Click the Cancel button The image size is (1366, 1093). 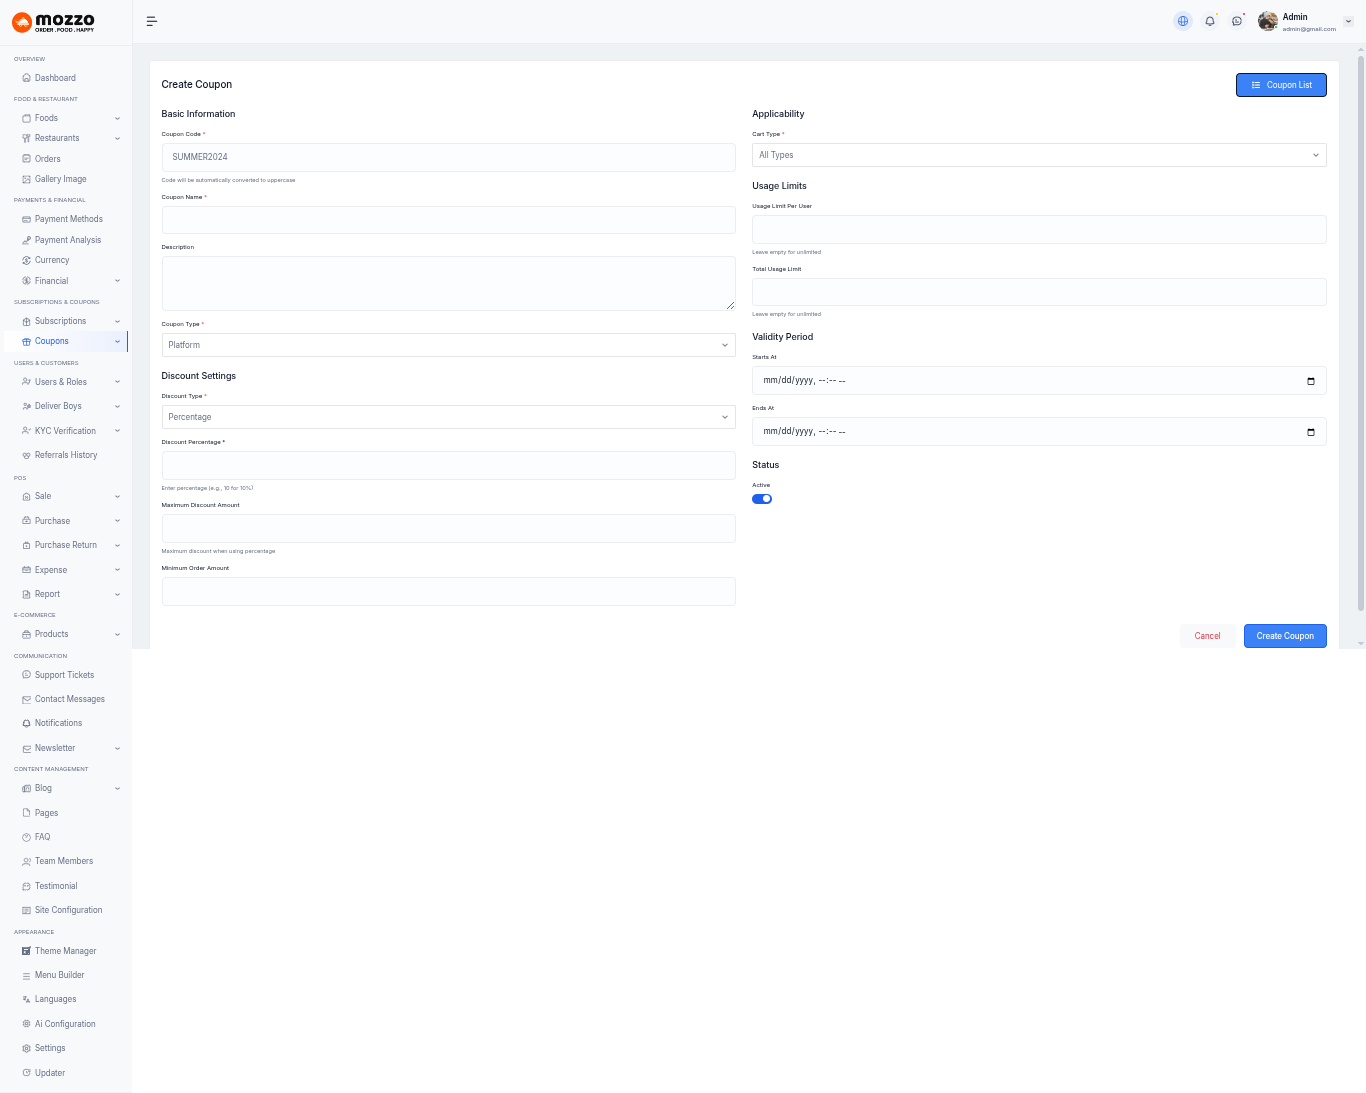point(1207,636)
